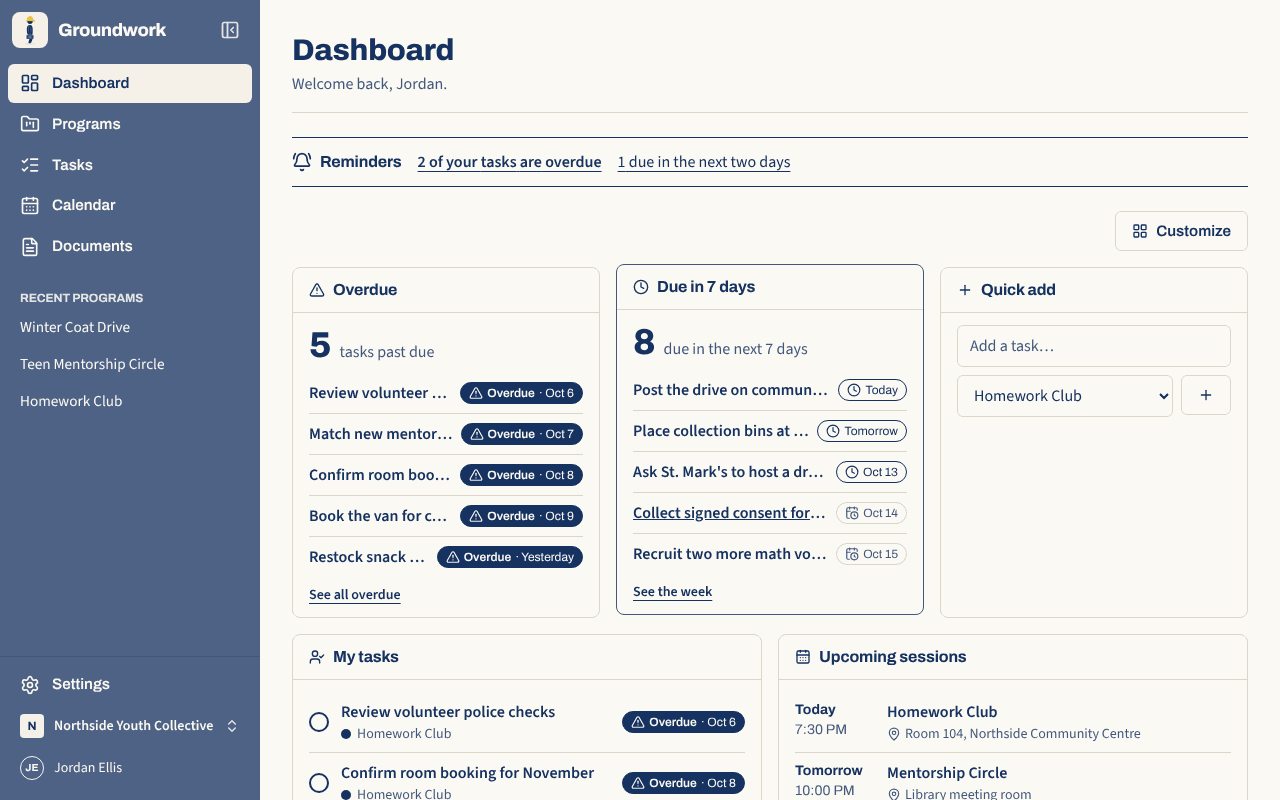Click the Add a task input field

point(1094,346)
